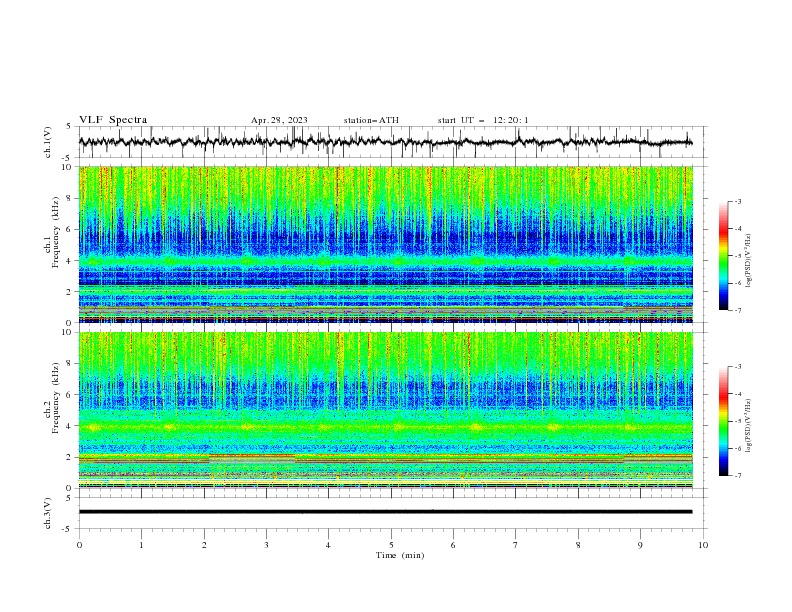Click the ch.2 PSD color scale bar
The width and height of the screenshot is (792, 612).
coord(723,421)
